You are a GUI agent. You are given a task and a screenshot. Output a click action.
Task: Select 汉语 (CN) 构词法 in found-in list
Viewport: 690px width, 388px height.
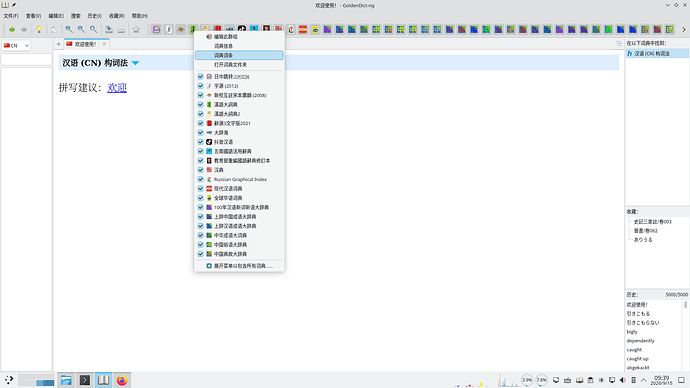click(x=657, y=53)
